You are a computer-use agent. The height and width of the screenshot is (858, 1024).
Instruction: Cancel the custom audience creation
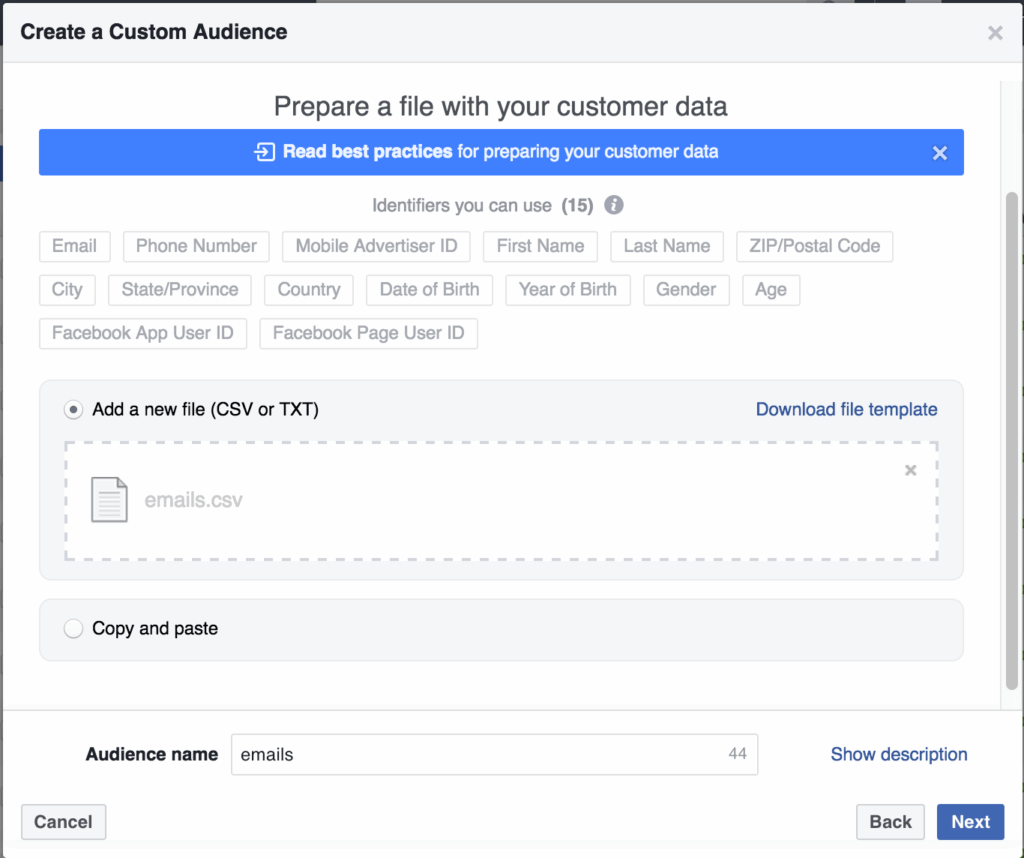pyautogui.click(x=63, y=822)
